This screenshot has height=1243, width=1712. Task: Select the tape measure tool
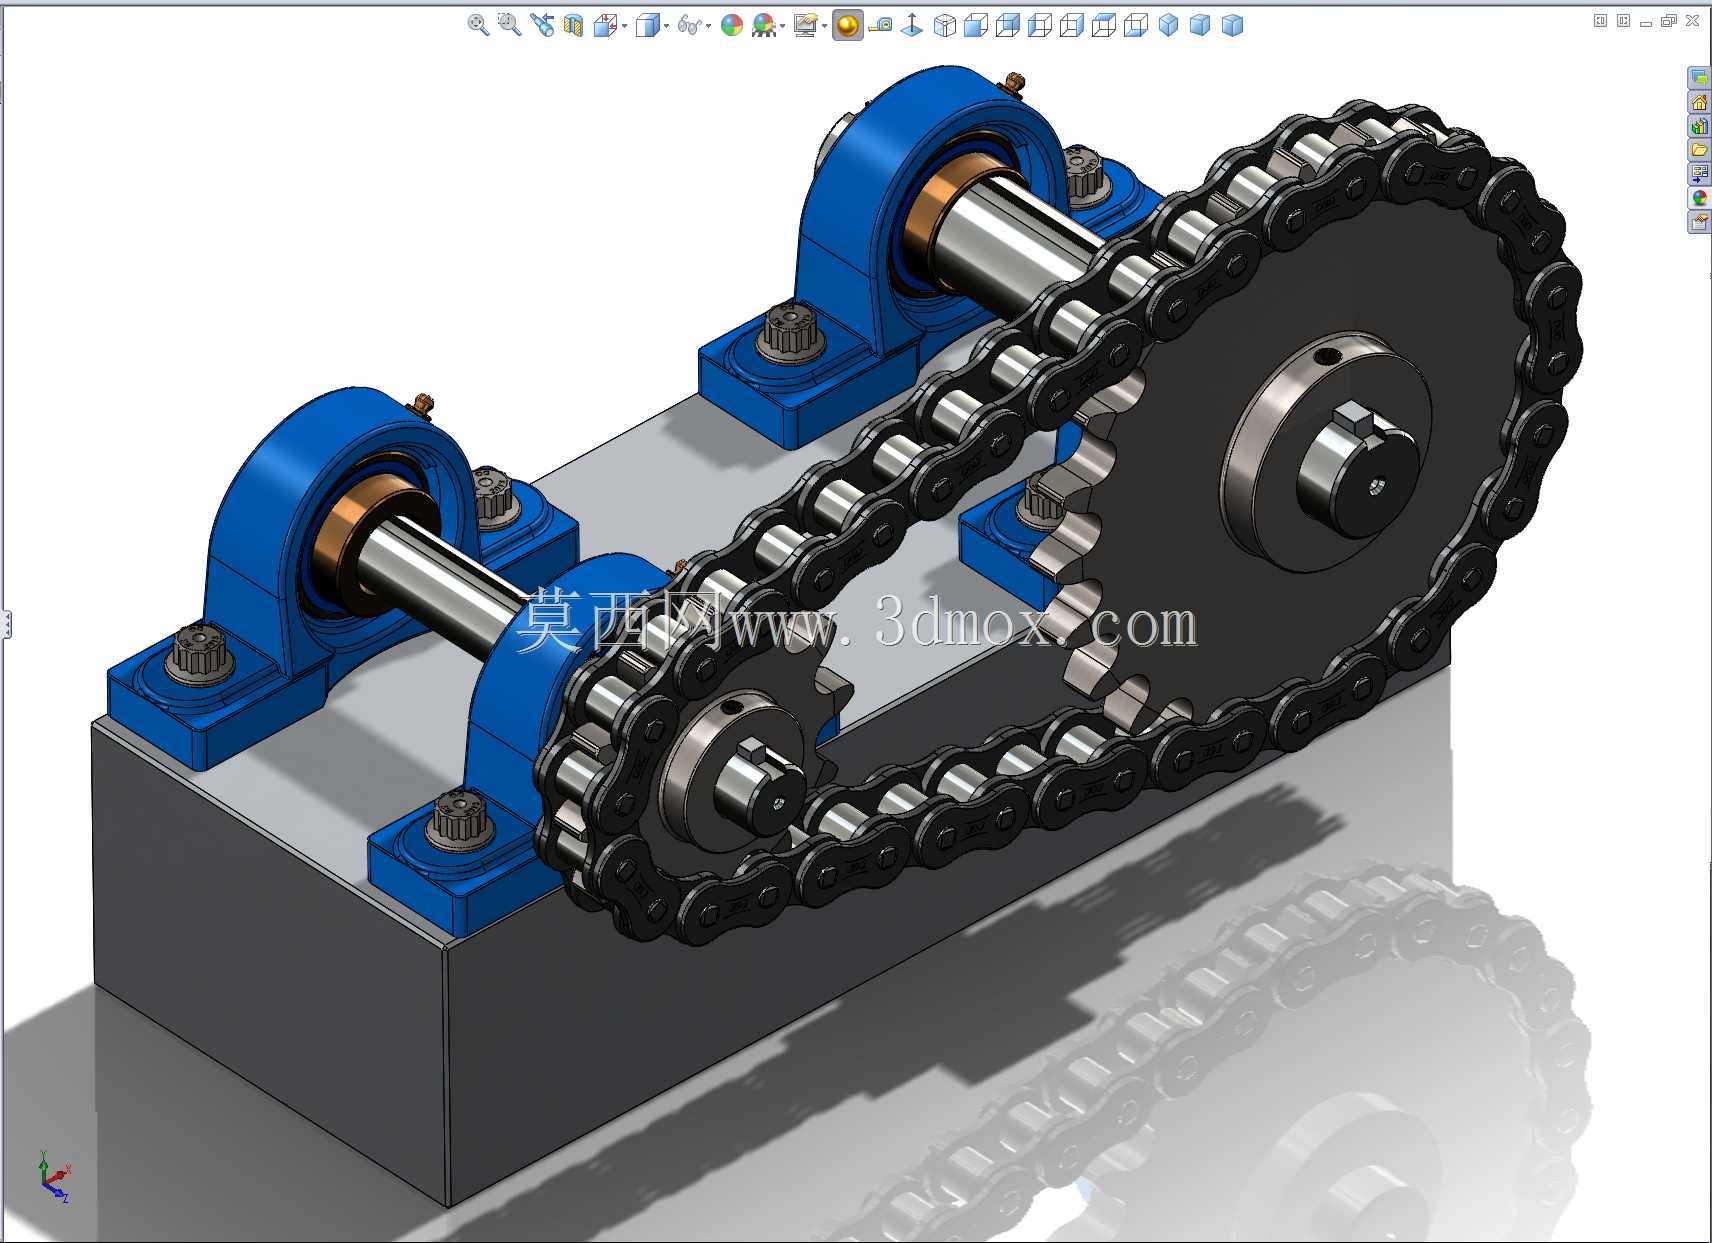point(880,25)
